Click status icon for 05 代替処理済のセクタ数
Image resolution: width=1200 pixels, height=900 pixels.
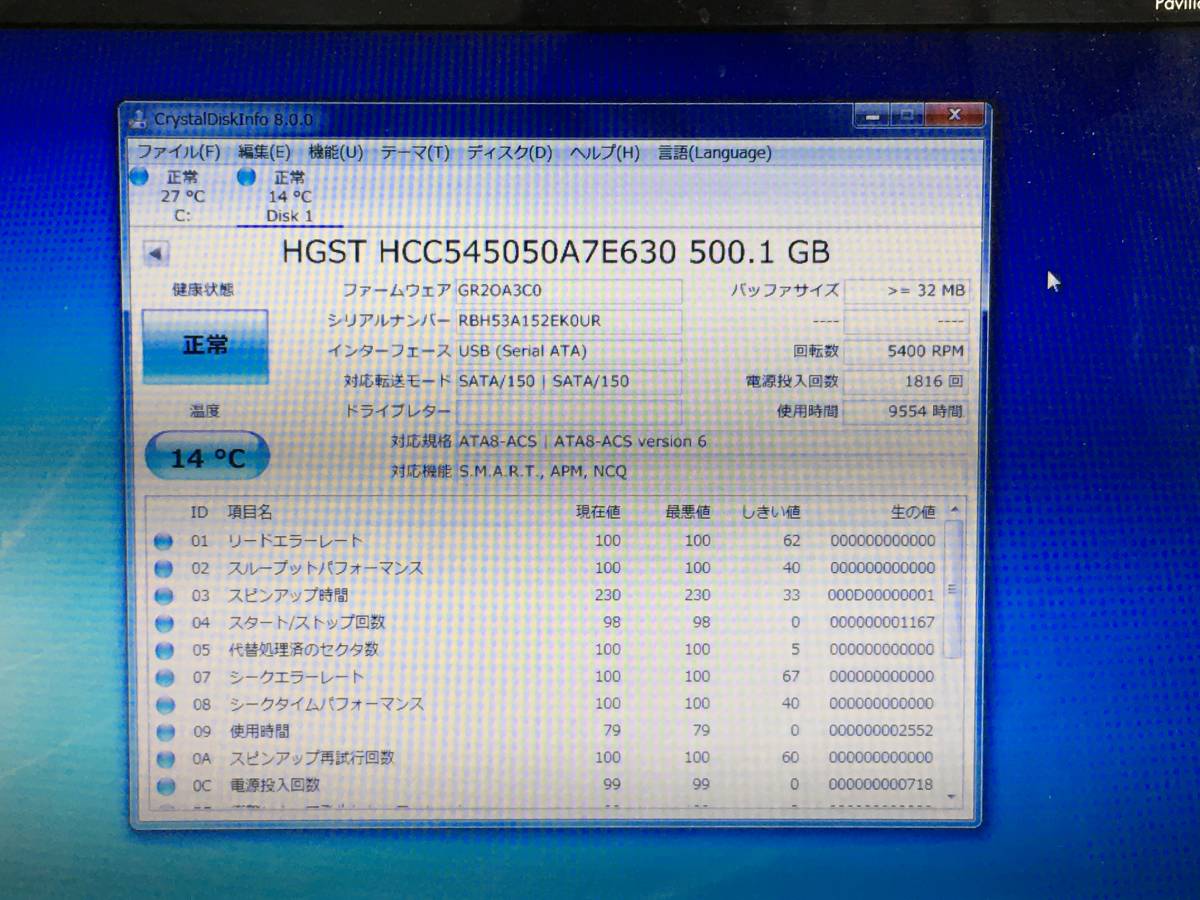coord(163,650)
